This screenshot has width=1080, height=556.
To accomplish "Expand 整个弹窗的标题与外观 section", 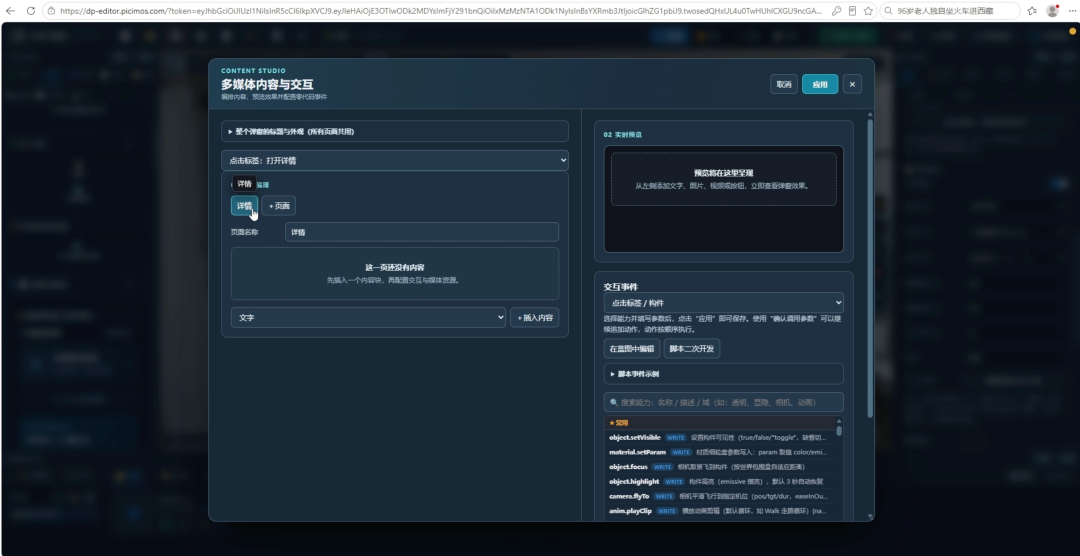I will [x=395, y=131].
